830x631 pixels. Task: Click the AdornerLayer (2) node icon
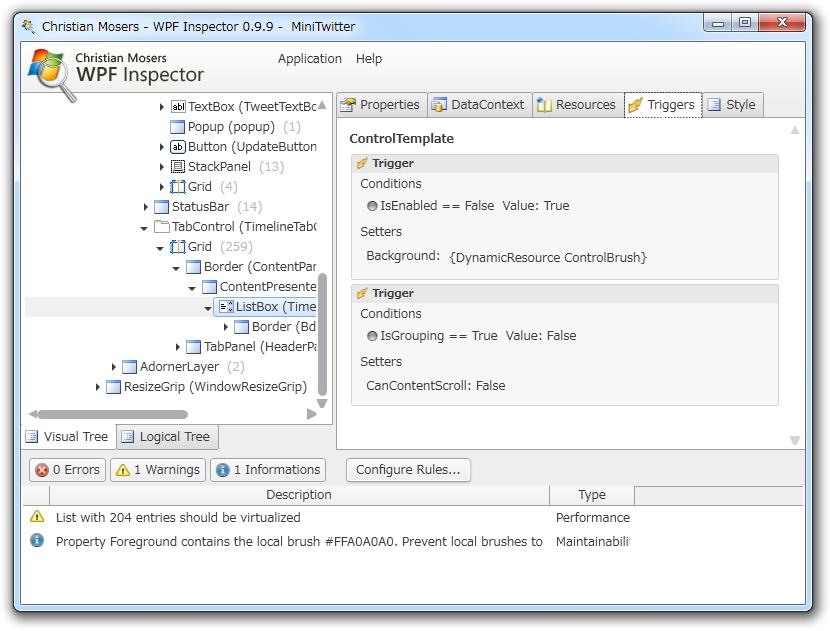pos(130,367)
